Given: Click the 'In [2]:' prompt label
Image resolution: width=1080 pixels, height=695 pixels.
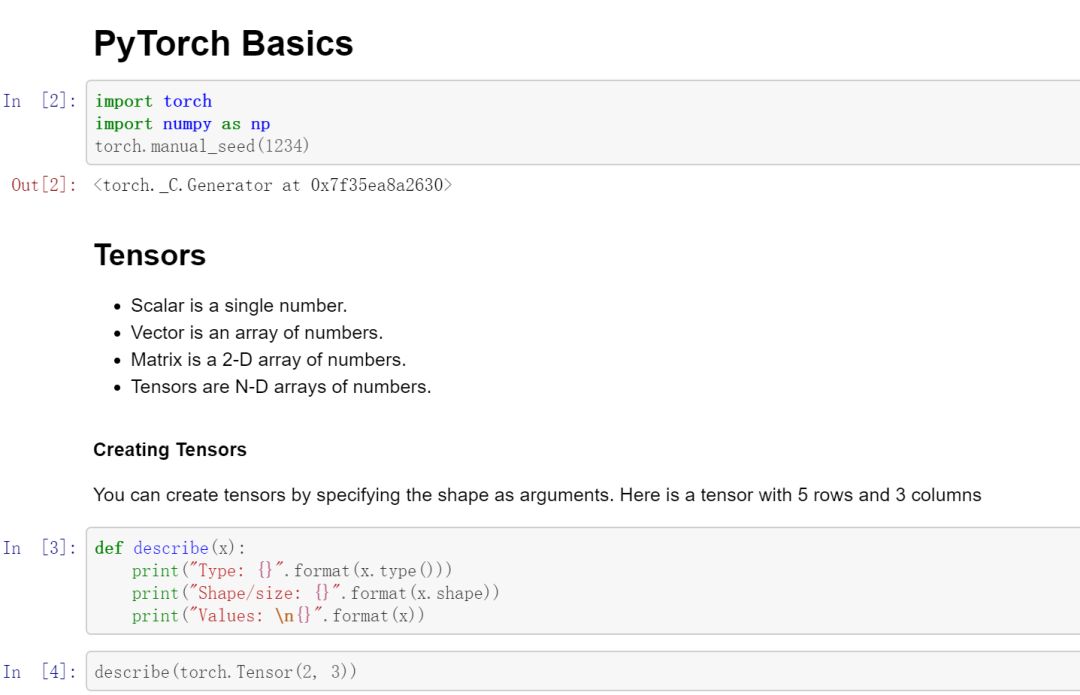Looking at the screenshot, I should (x=39, y=101).
